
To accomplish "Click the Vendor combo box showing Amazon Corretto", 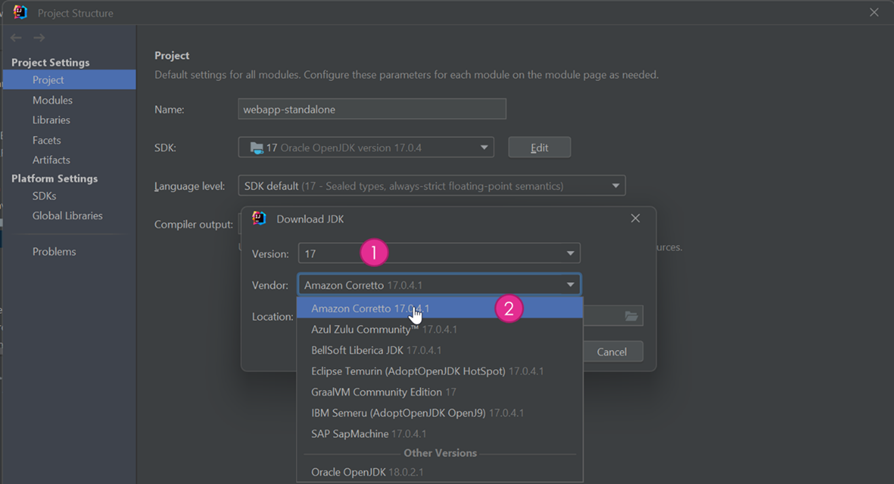I will click(x=439, y=284).
